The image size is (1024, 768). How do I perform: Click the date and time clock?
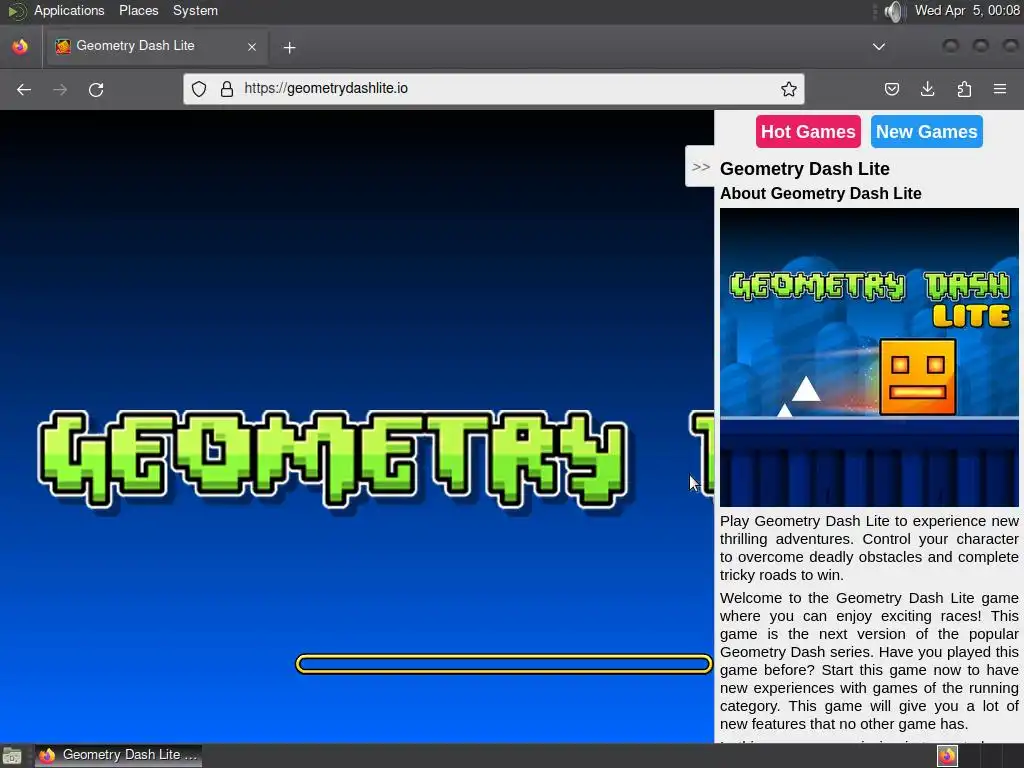pyautogui.click(x=967, y=10)
